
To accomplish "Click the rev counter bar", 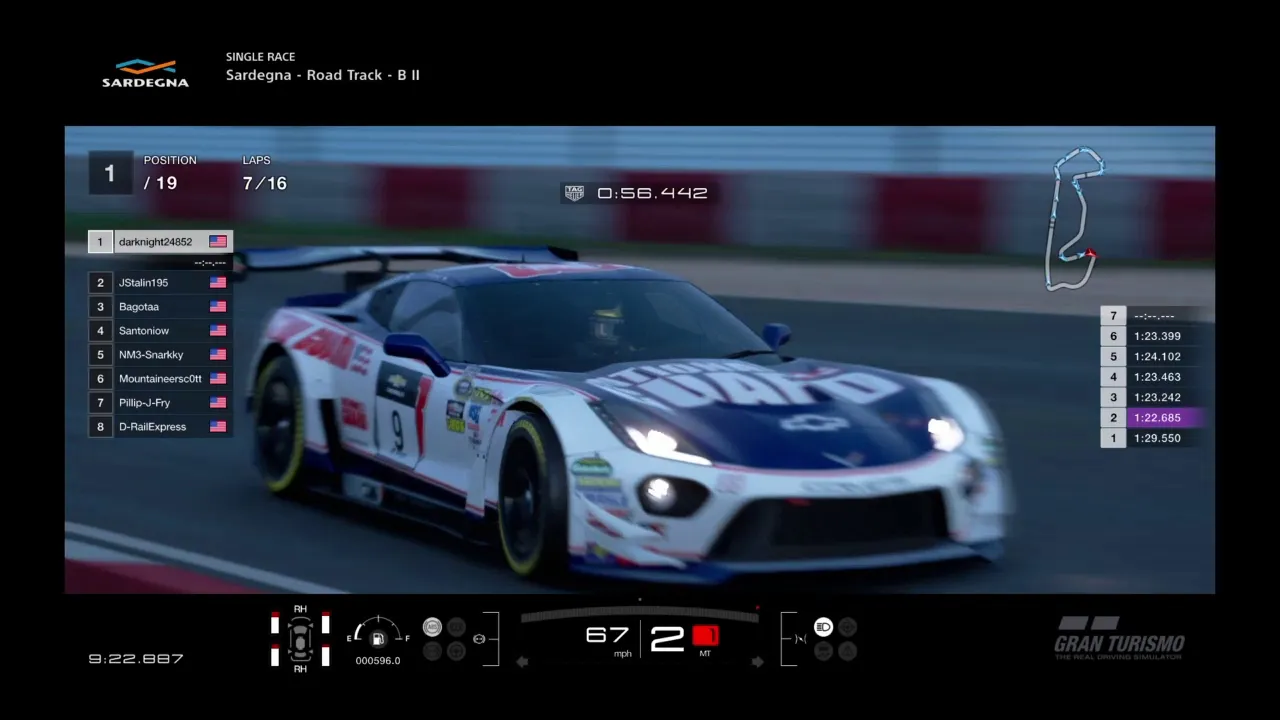I will (640, 615).
